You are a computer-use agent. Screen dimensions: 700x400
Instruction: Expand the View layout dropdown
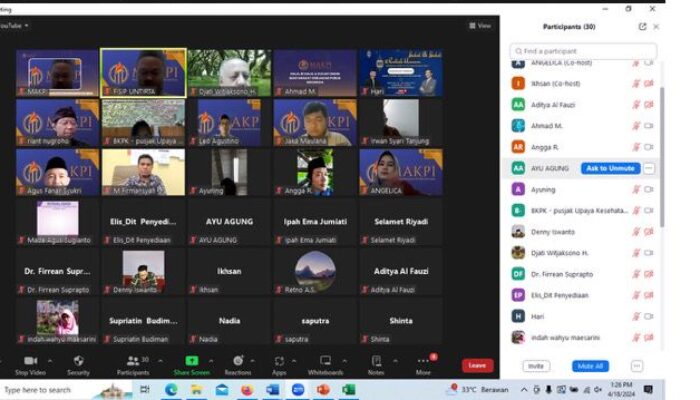480,25
